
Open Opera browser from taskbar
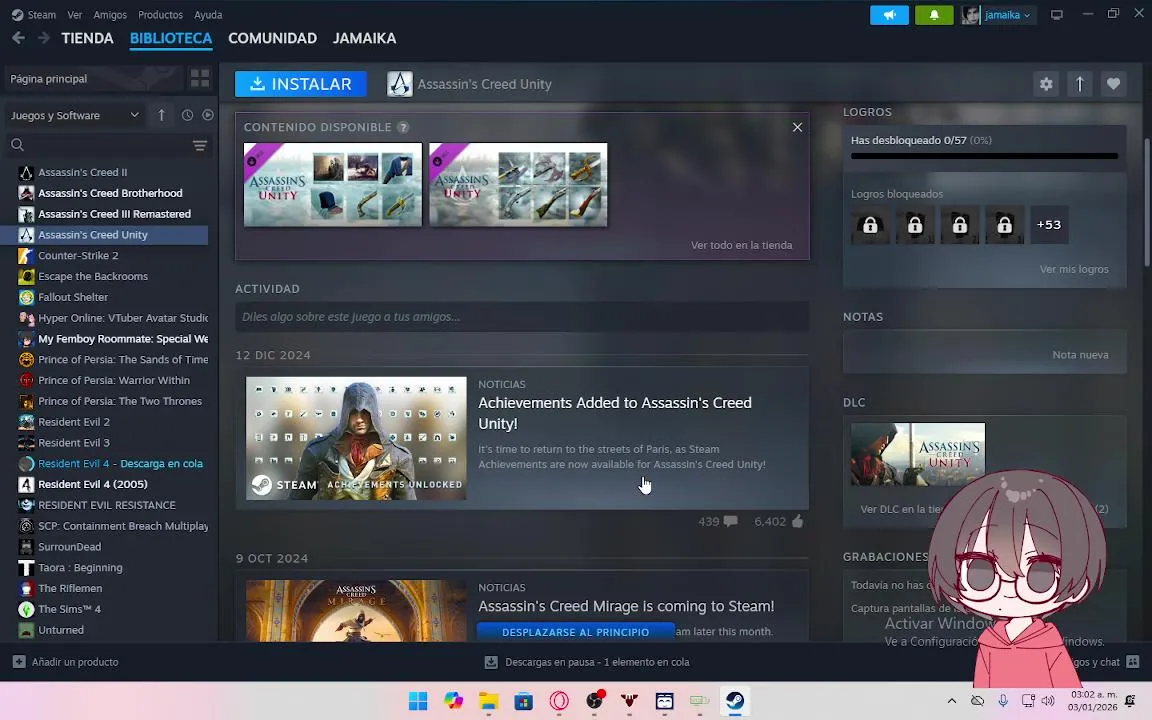559,701
